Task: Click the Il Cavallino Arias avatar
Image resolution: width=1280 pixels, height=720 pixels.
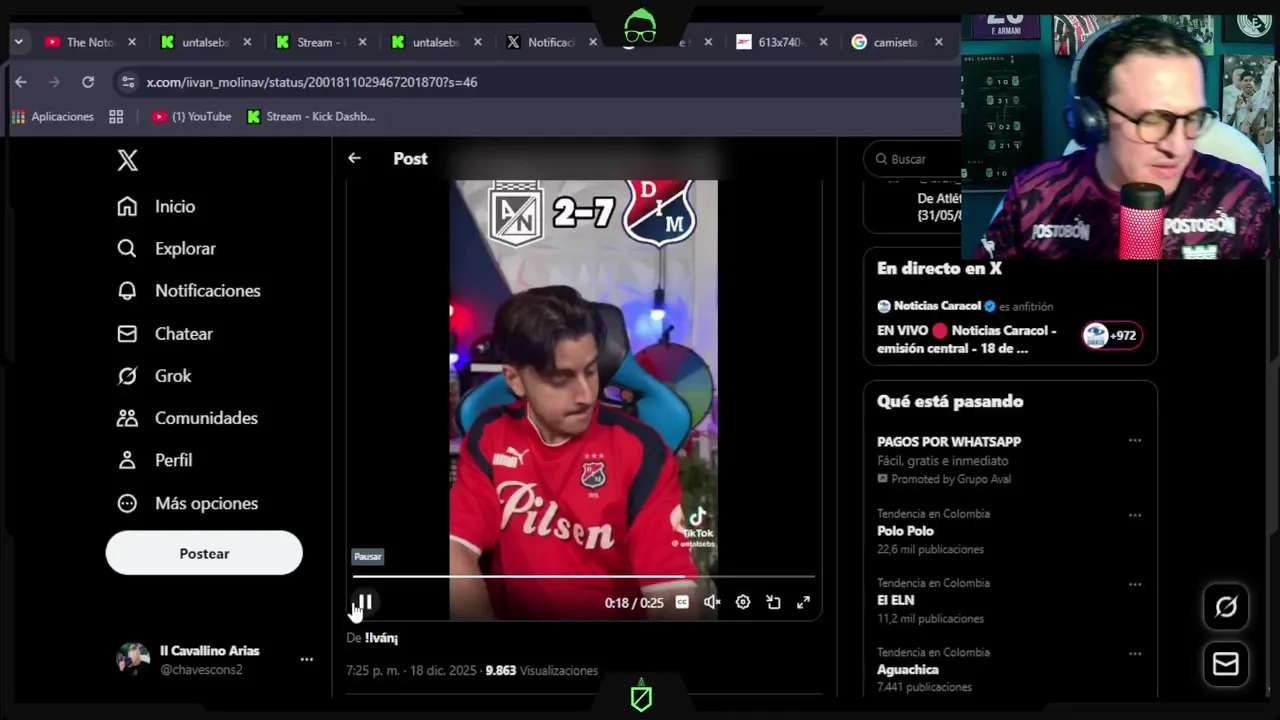Action: [x=133, y=659]
